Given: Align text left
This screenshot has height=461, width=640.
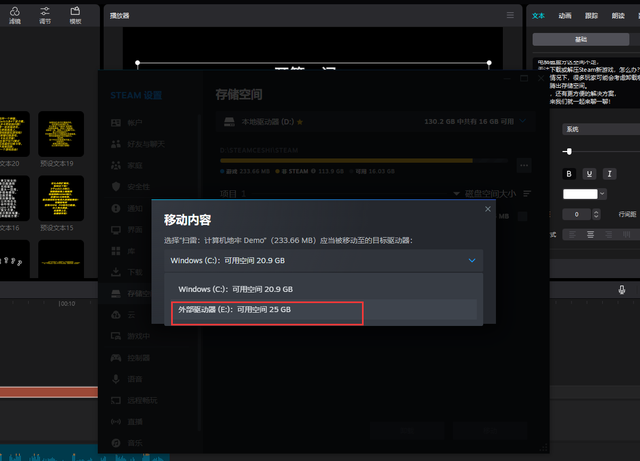Looking at the screenshot, I should tap(572, 234).
